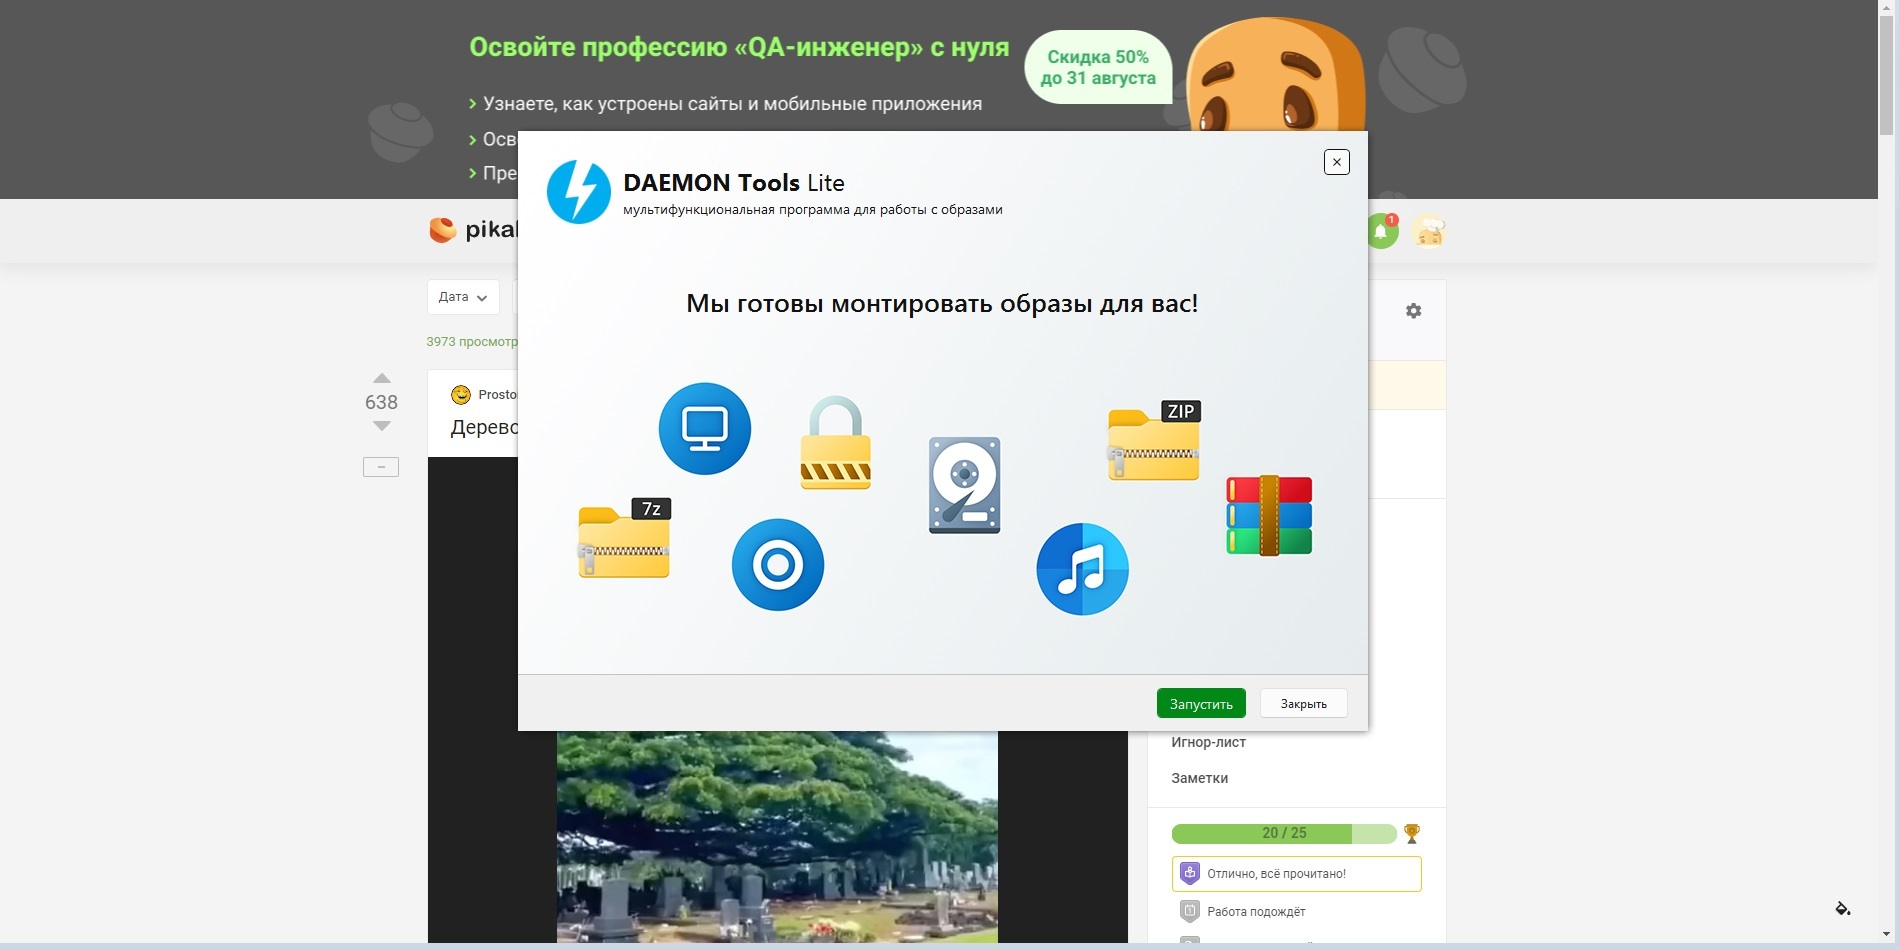1899x949 pixels.
Task: Click the Закрыть button in dialog
Action: [x=1303, y=703]
